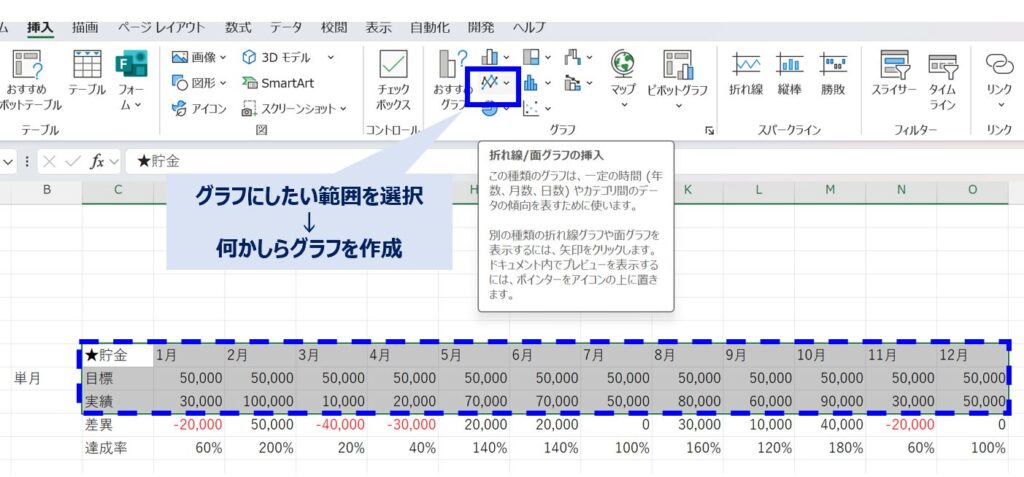This screenshot has height=477, width=1024.
Task: Open the アイコン insert gallery
Action: [x=199, y=108]
